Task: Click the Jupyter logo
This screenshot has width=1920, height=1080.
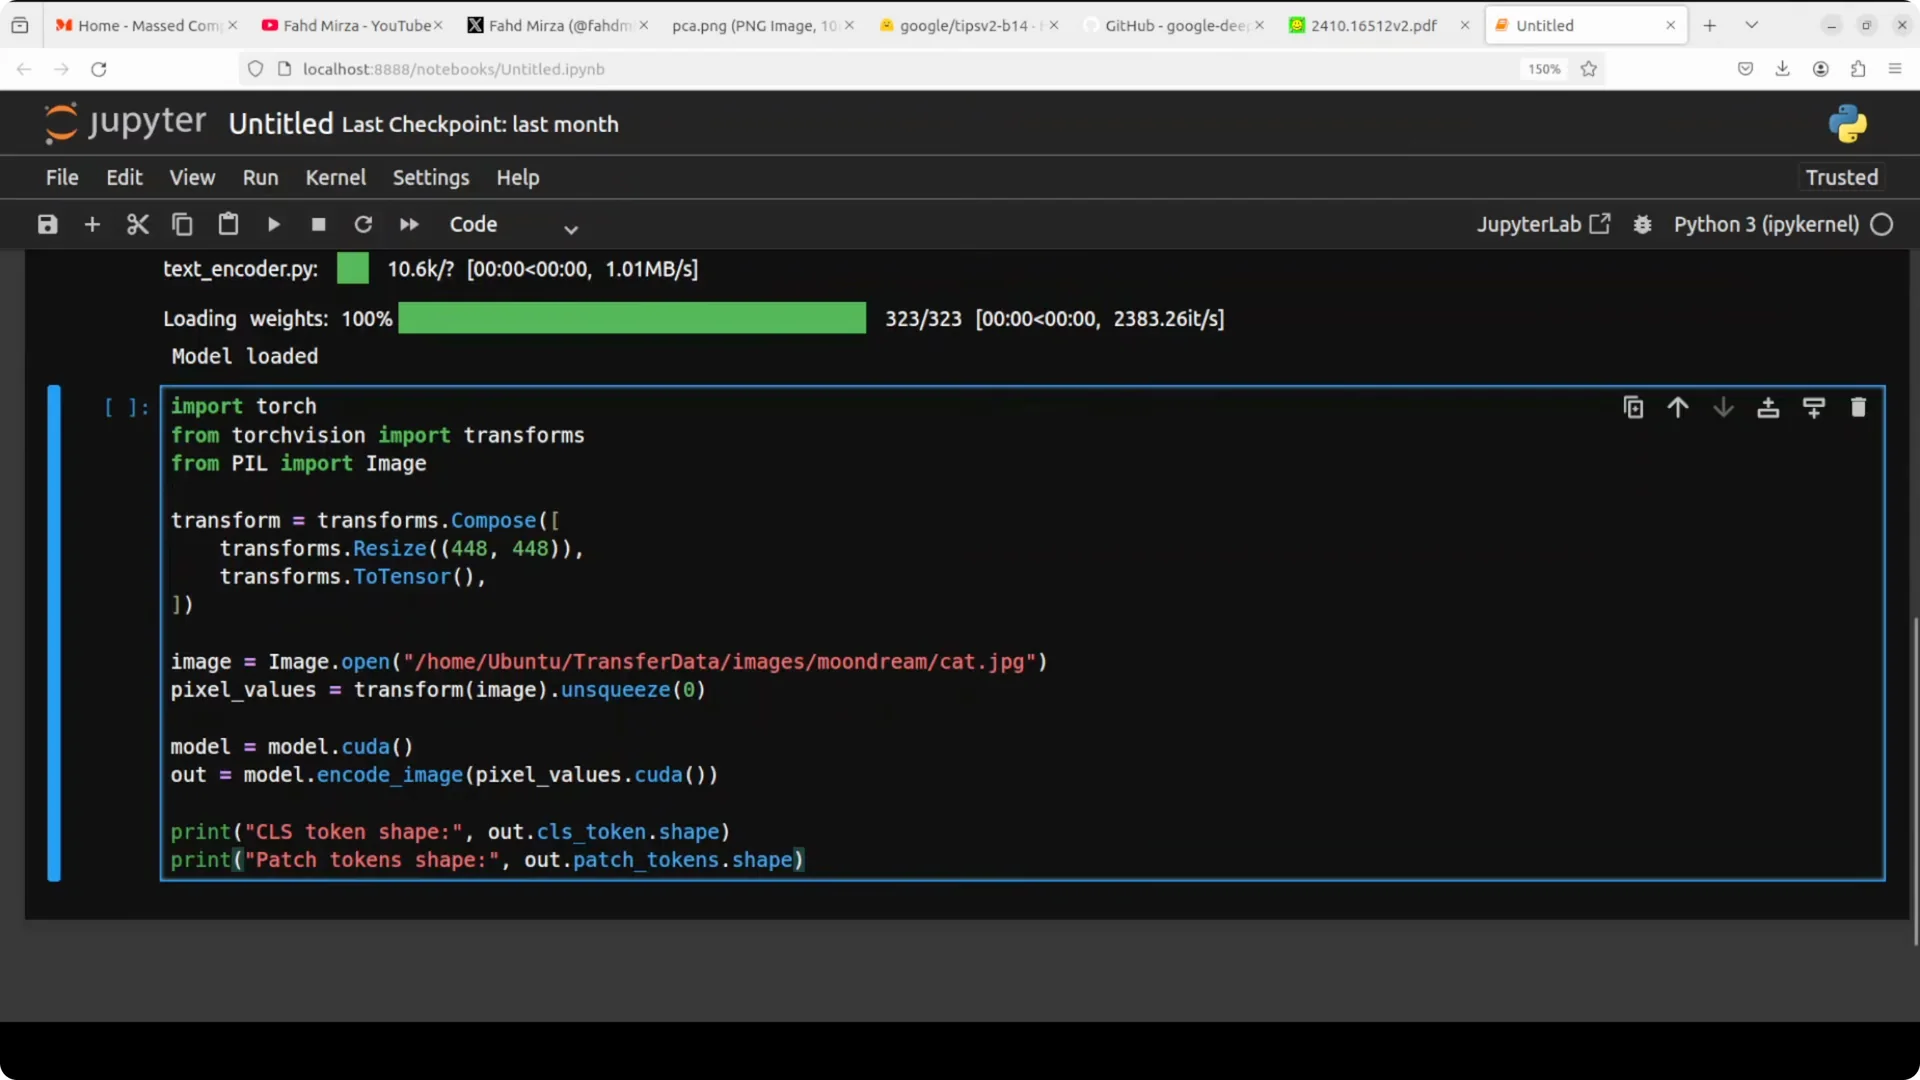Action: pyautogui.click(x=125, y=123)
